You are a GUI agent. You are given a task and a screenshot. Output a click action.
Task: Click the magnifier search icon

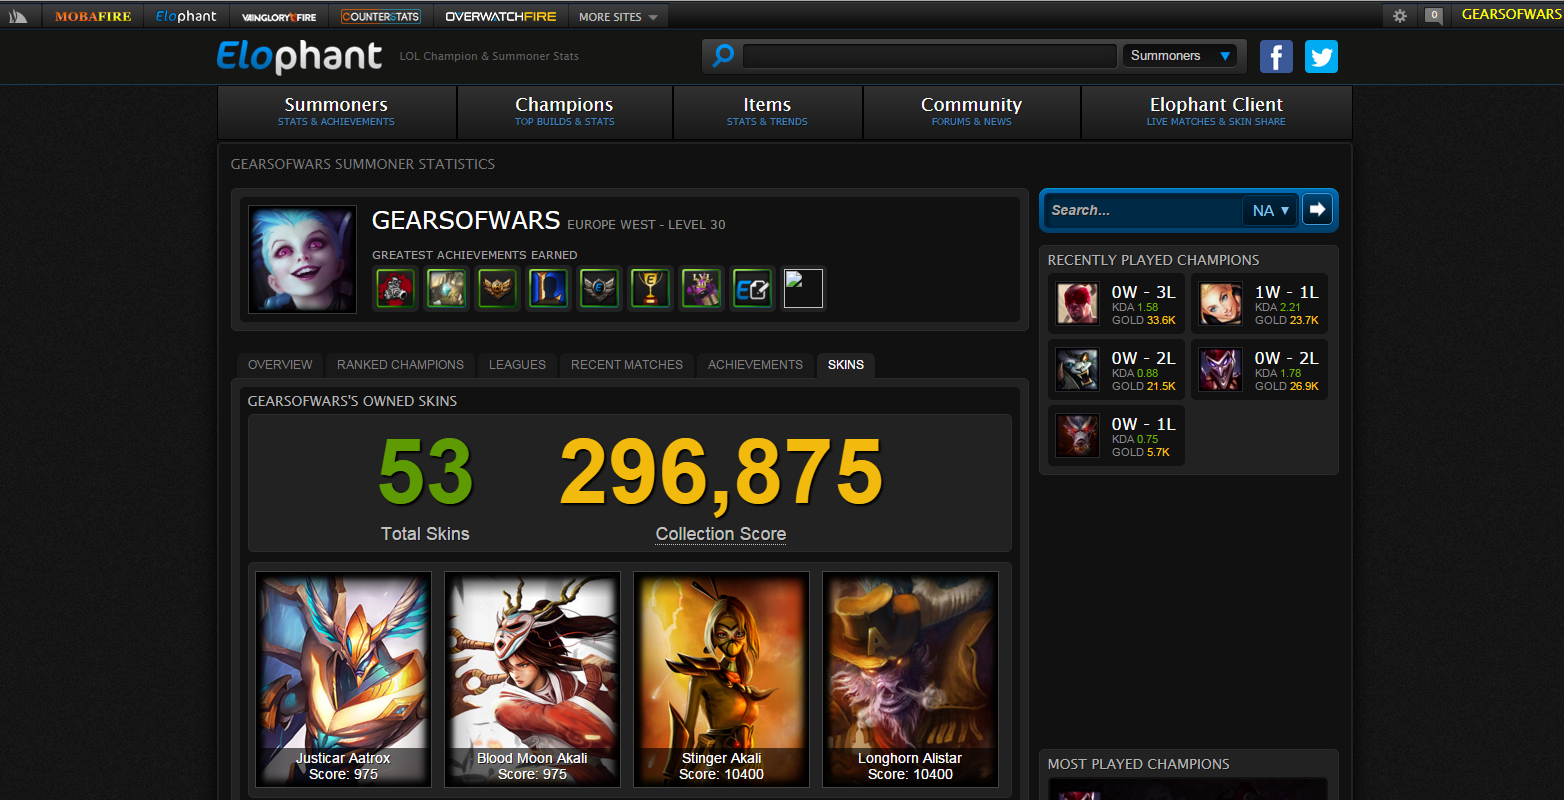723,56
